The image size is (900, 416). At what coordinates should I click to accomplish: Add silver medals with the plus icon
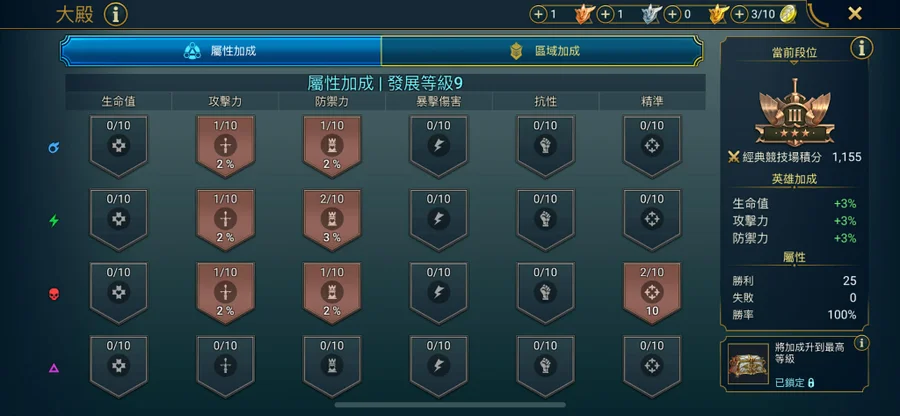point(605,14)
